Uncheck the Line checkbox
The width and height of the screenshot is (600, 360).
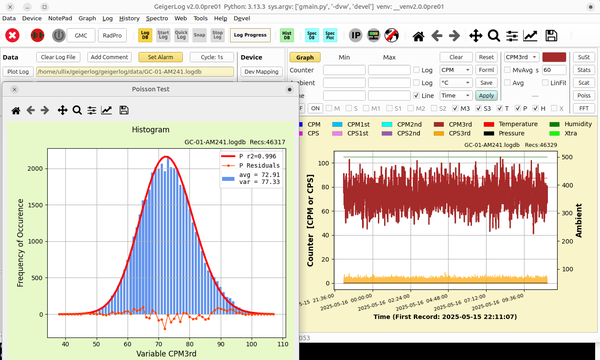(416, 95)
